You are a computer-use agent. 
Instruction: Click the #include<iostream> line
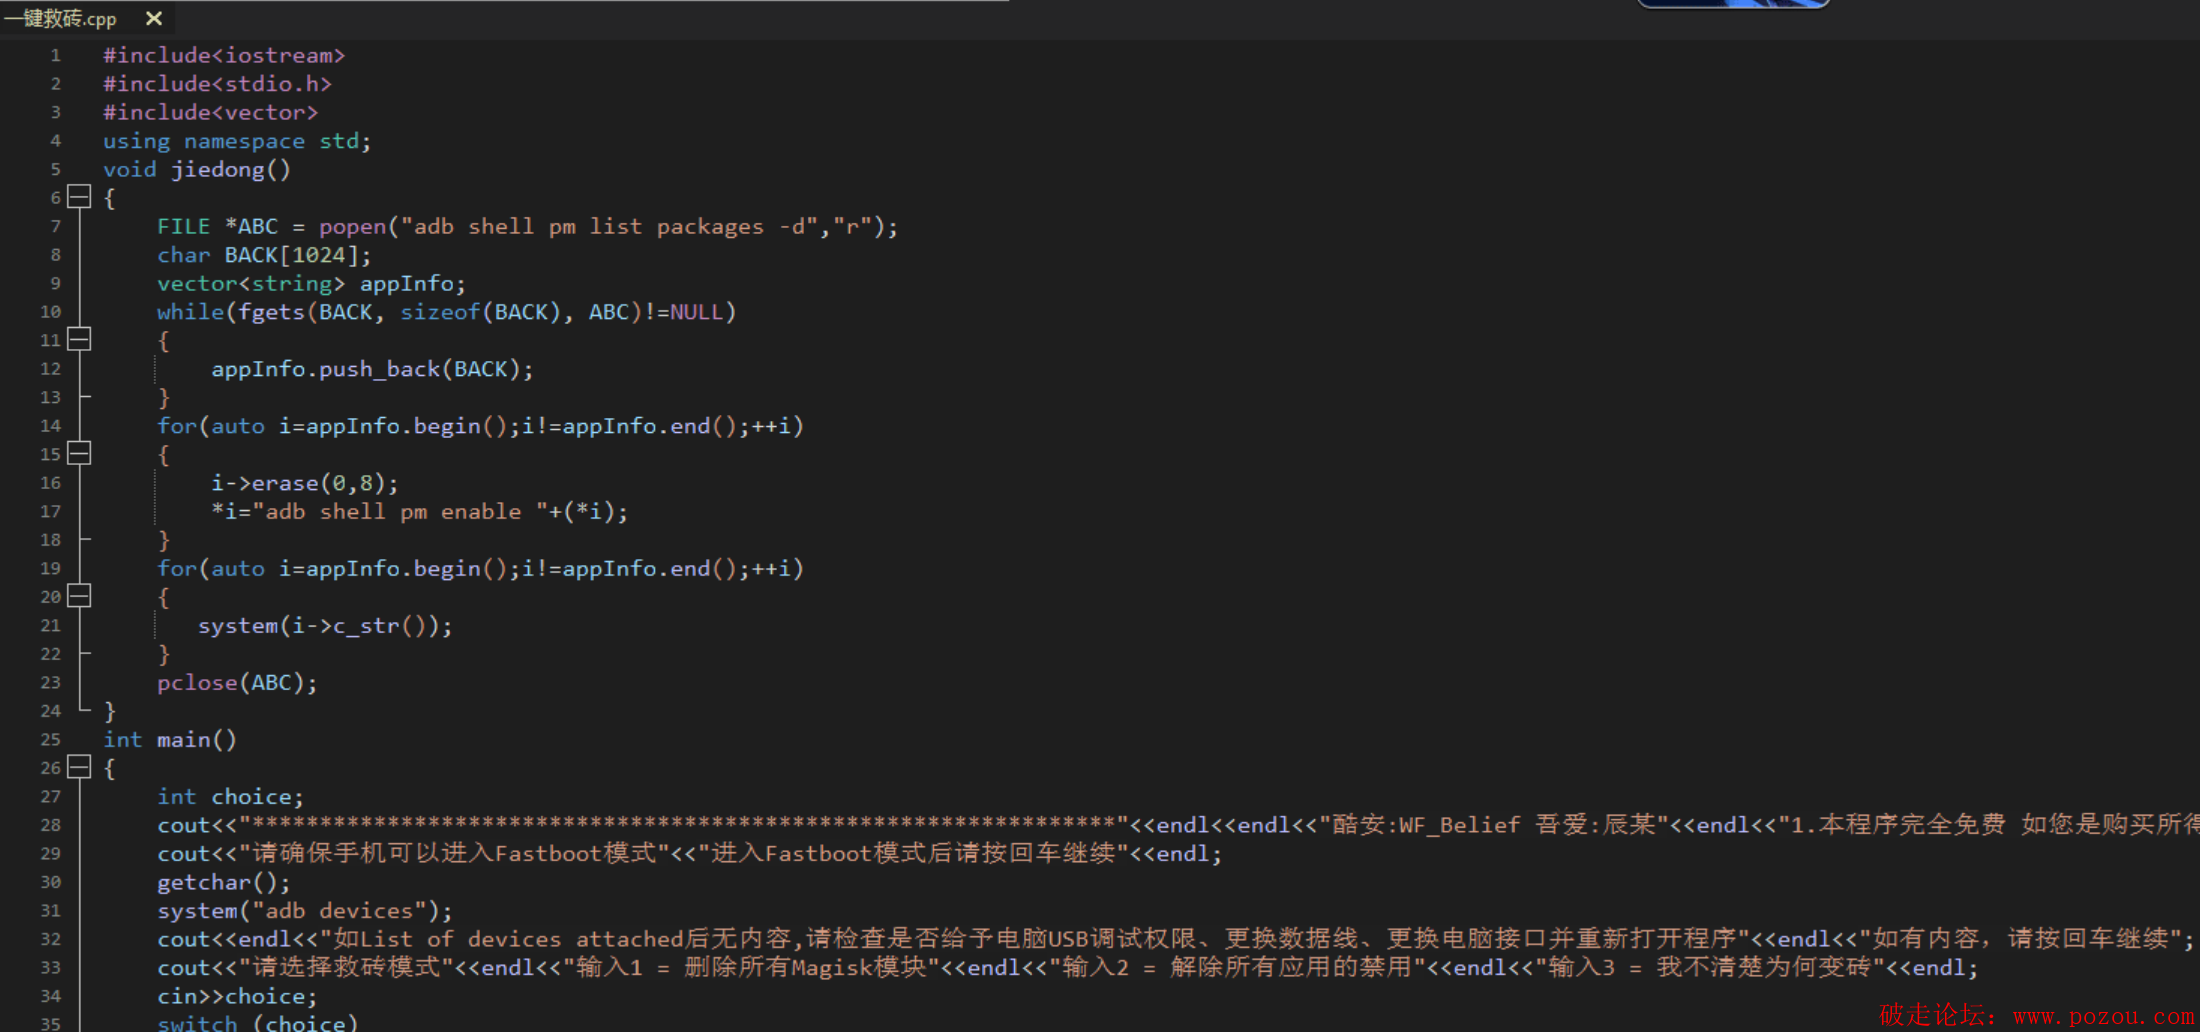(224, 55)
